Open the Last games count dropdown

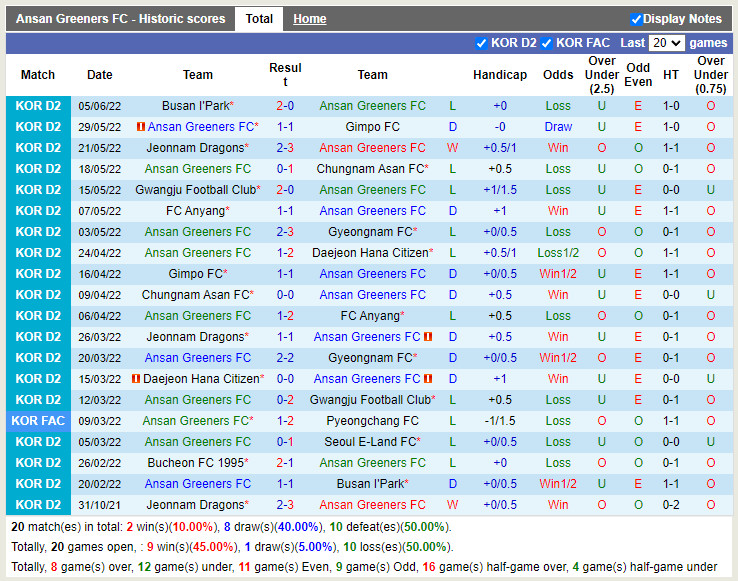coord(665,43)
